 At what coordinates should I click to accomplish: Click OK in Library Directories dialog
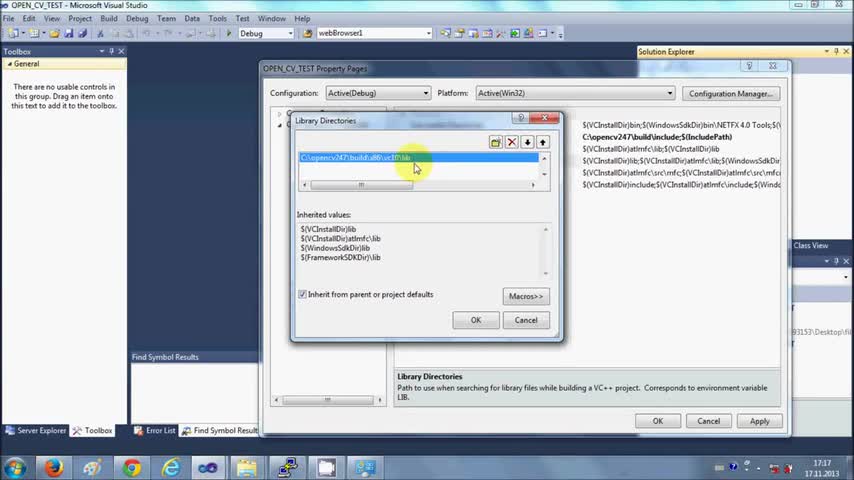point(475,320)
